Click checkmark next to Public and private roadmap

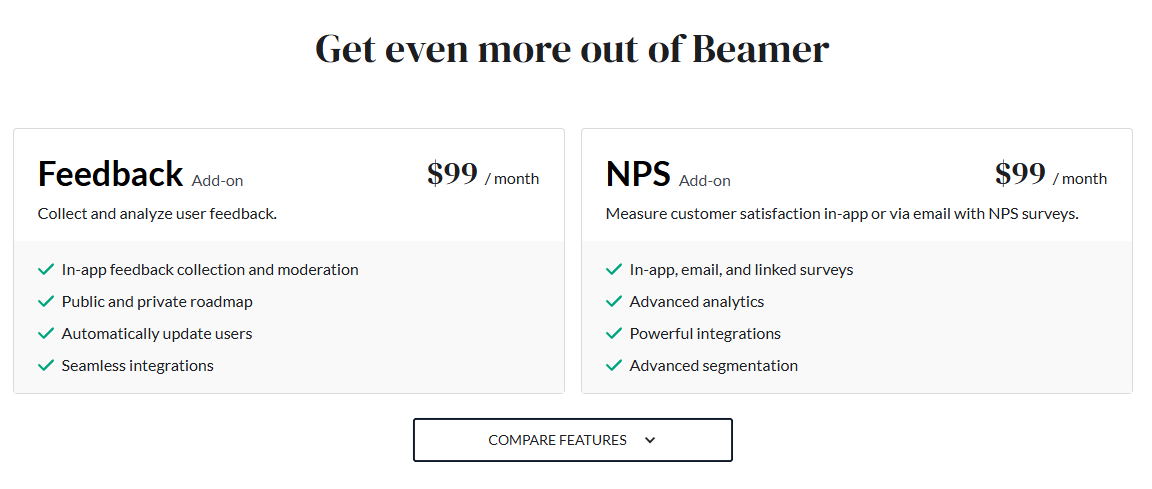45,301
